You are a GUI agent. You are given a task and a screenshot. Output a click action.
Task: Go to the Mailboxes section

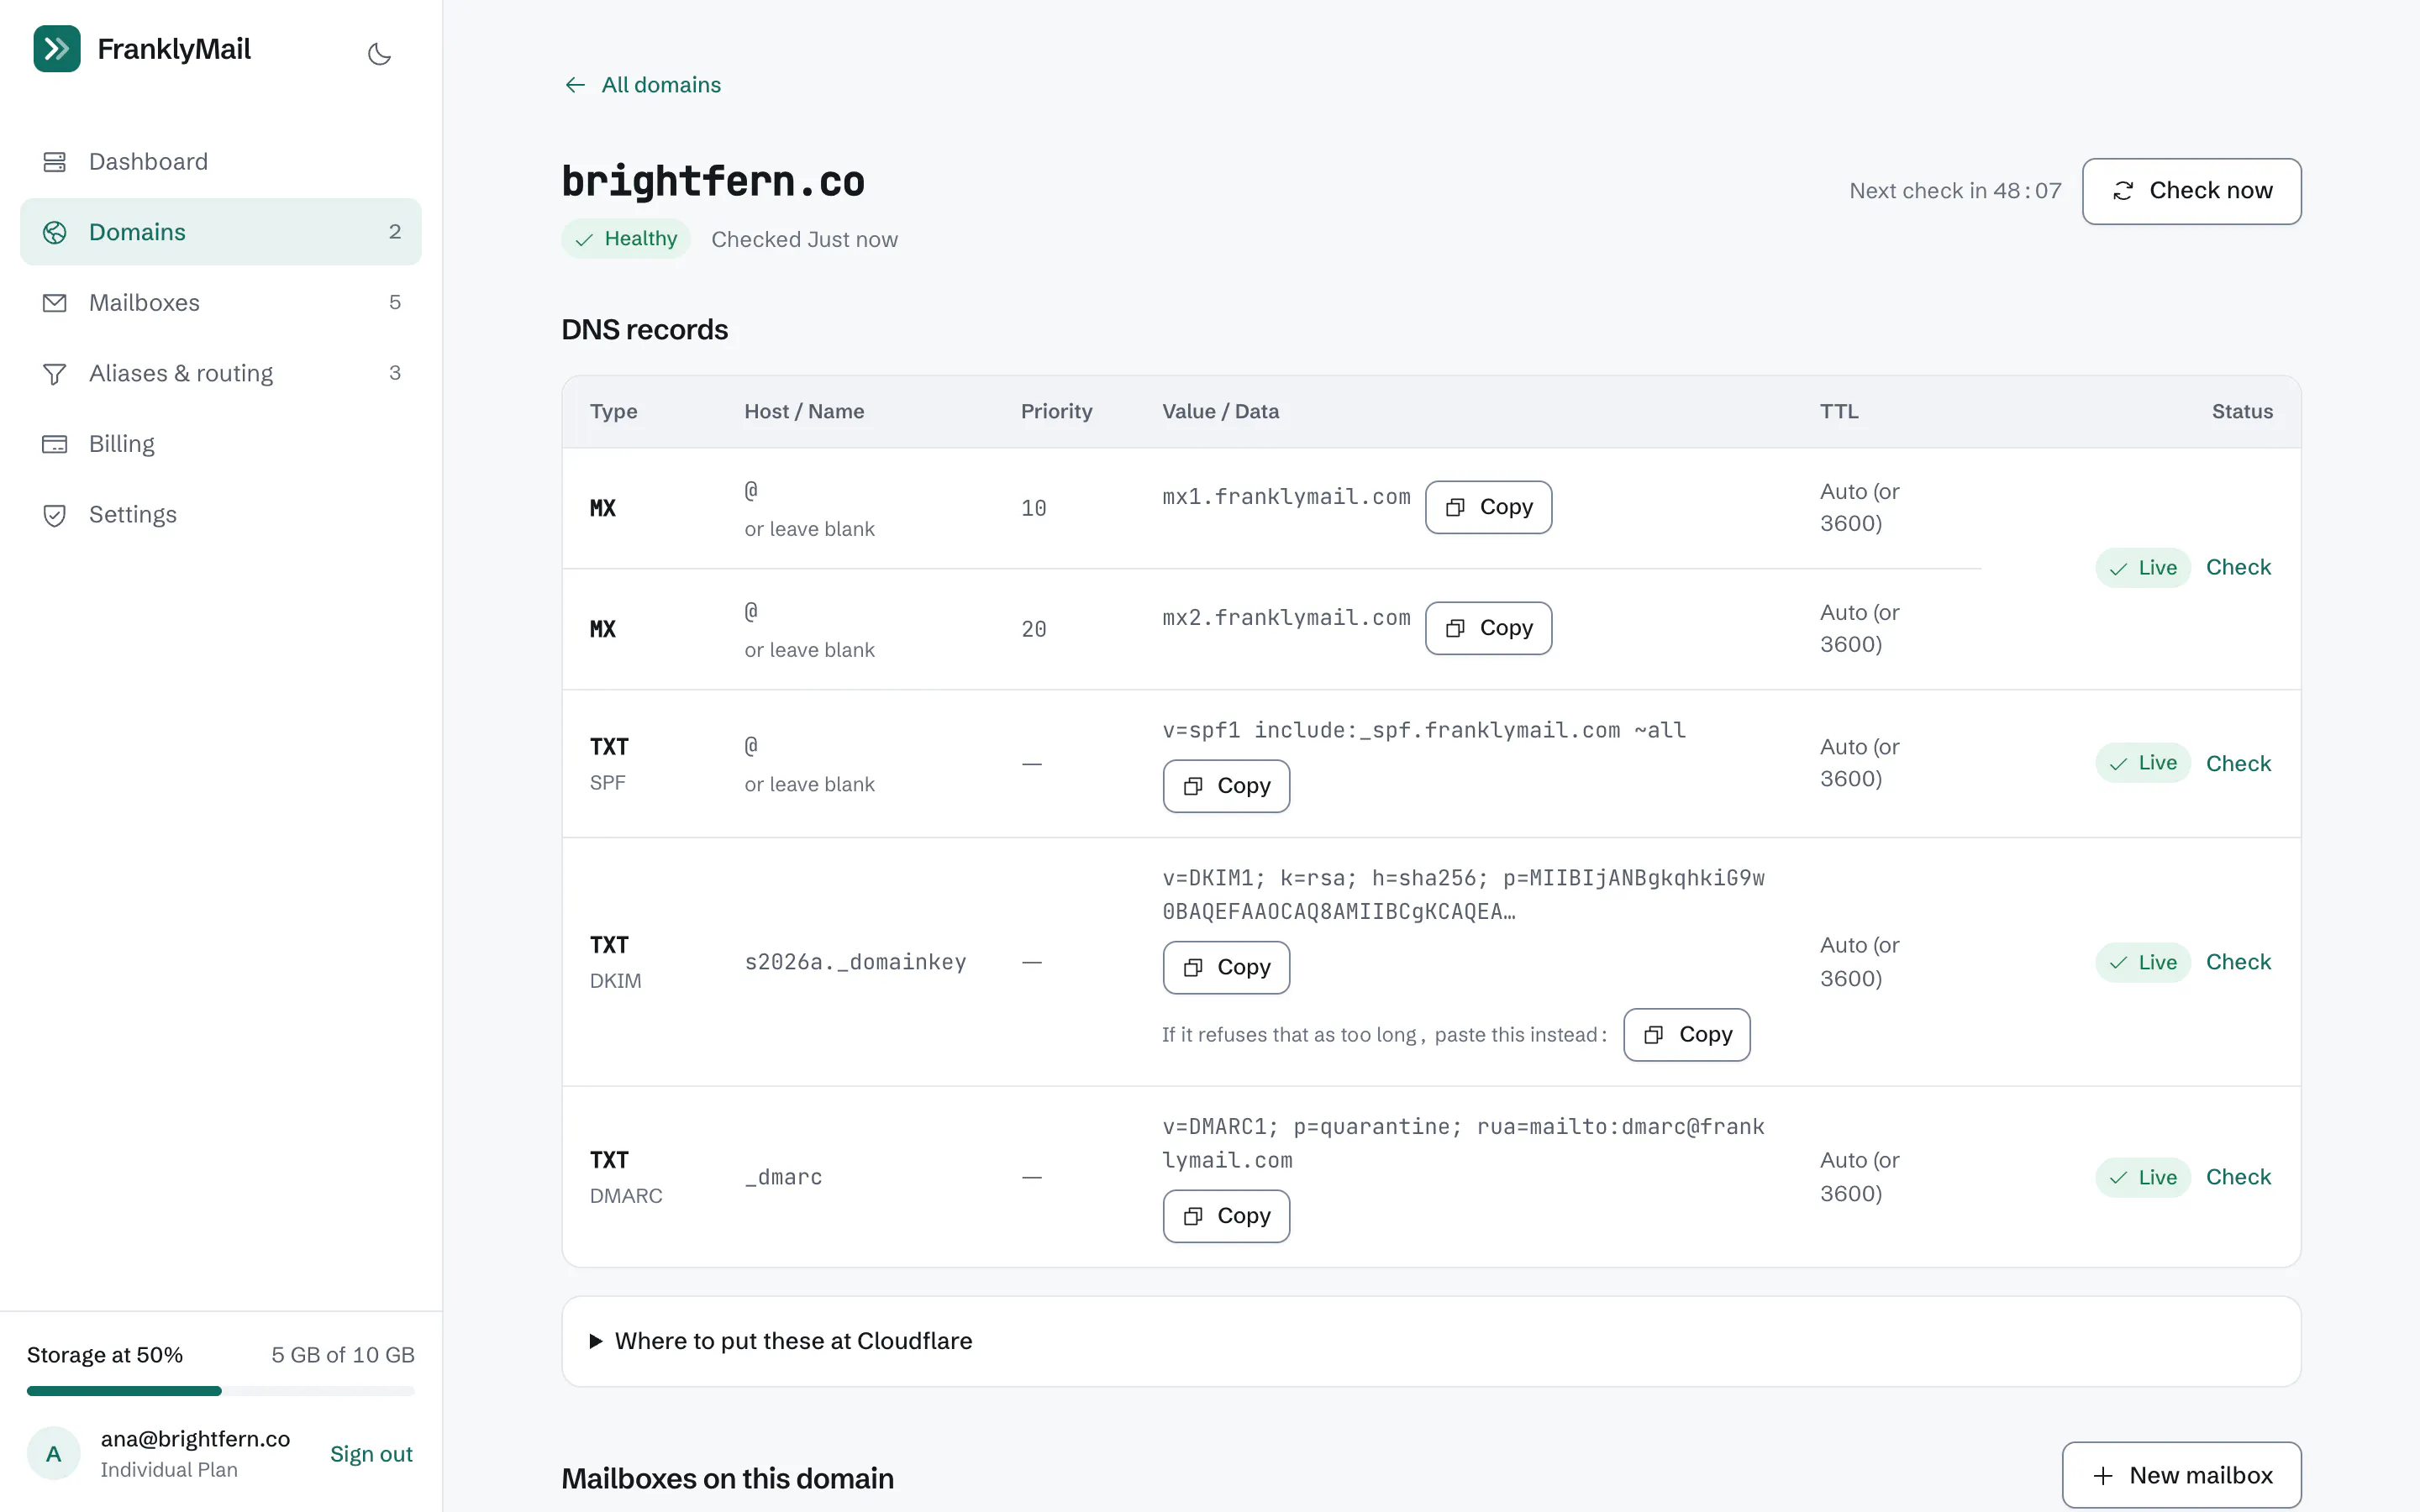(221, 303)
